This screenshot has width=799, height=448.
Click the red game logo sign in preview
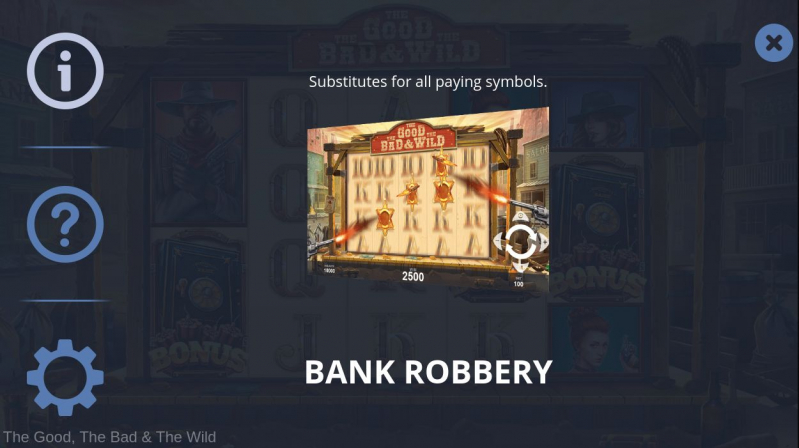click(413, 138)
